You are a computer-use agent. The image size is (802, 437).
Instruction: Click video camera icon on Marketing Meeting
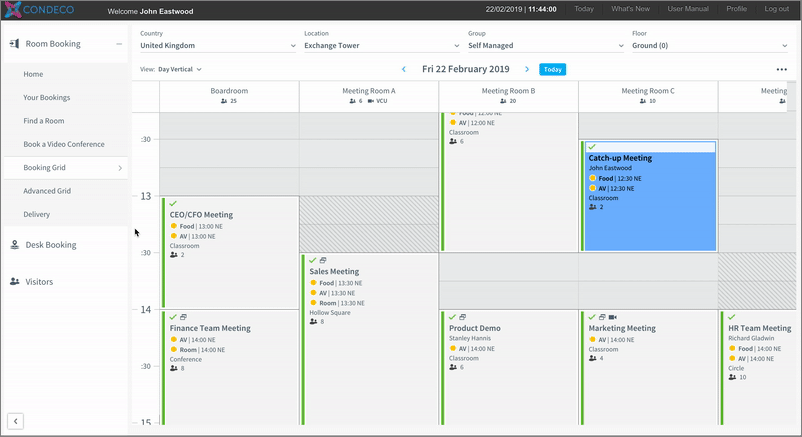613,317
